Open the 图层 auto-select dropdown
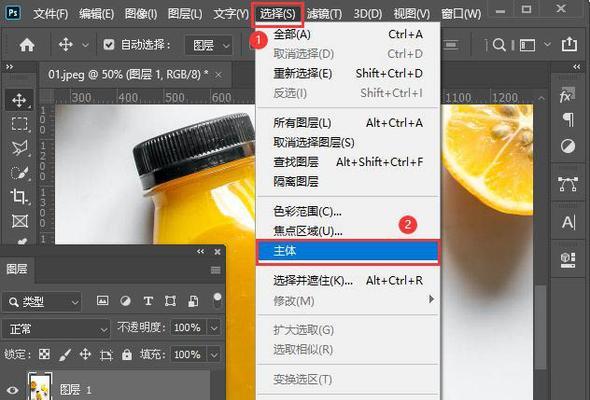This screenshot has width=590, height=400. click(209, 46)
